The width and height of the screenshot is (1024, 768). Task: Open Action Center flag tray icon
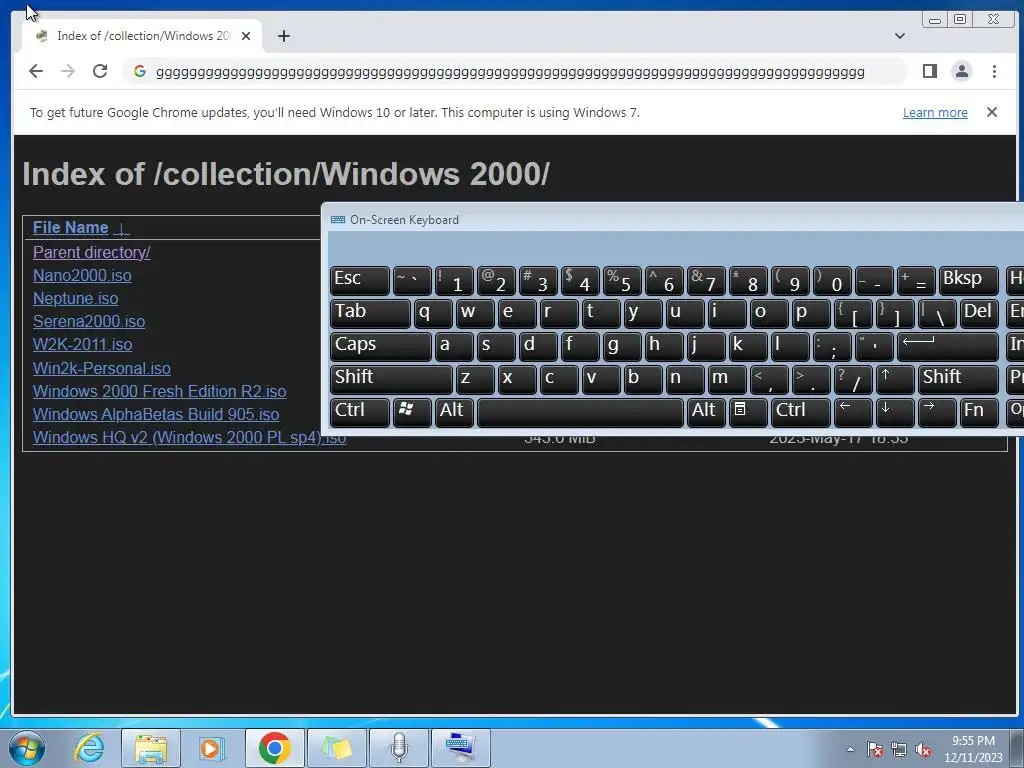[874, 750]
